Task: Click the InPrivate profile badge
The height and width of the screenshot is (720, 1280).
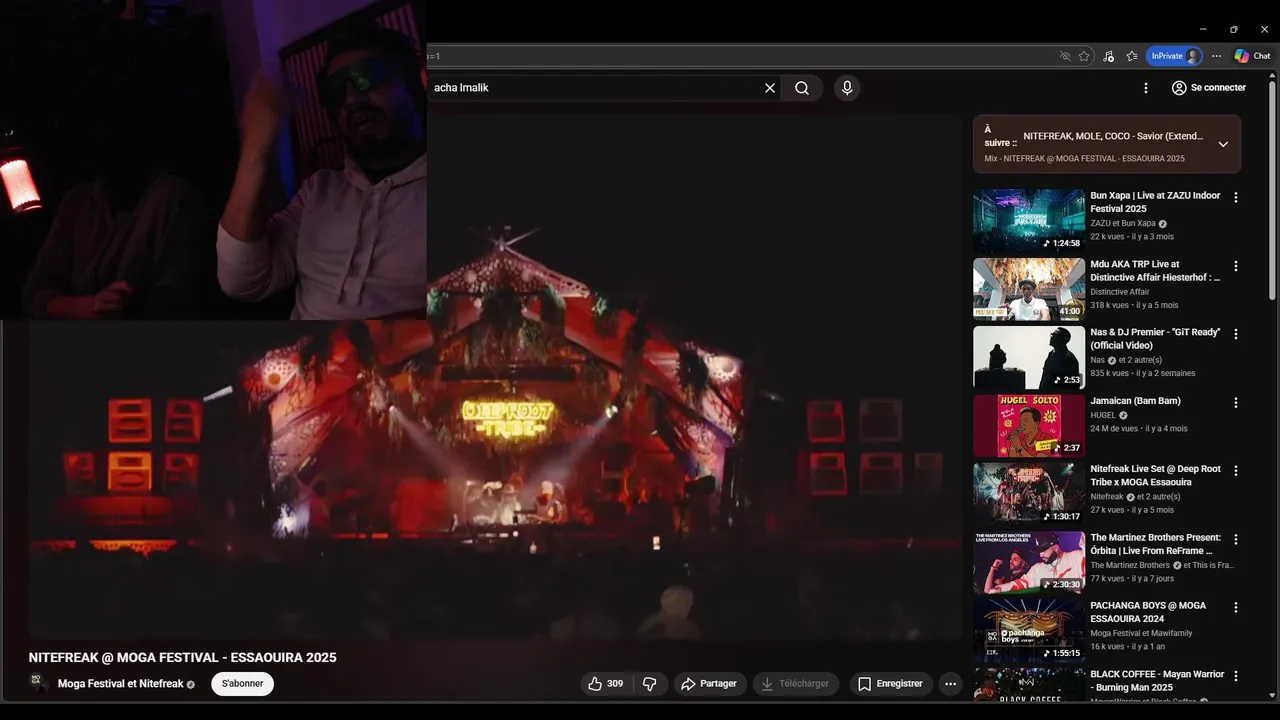Action: tap(1174, 56)
